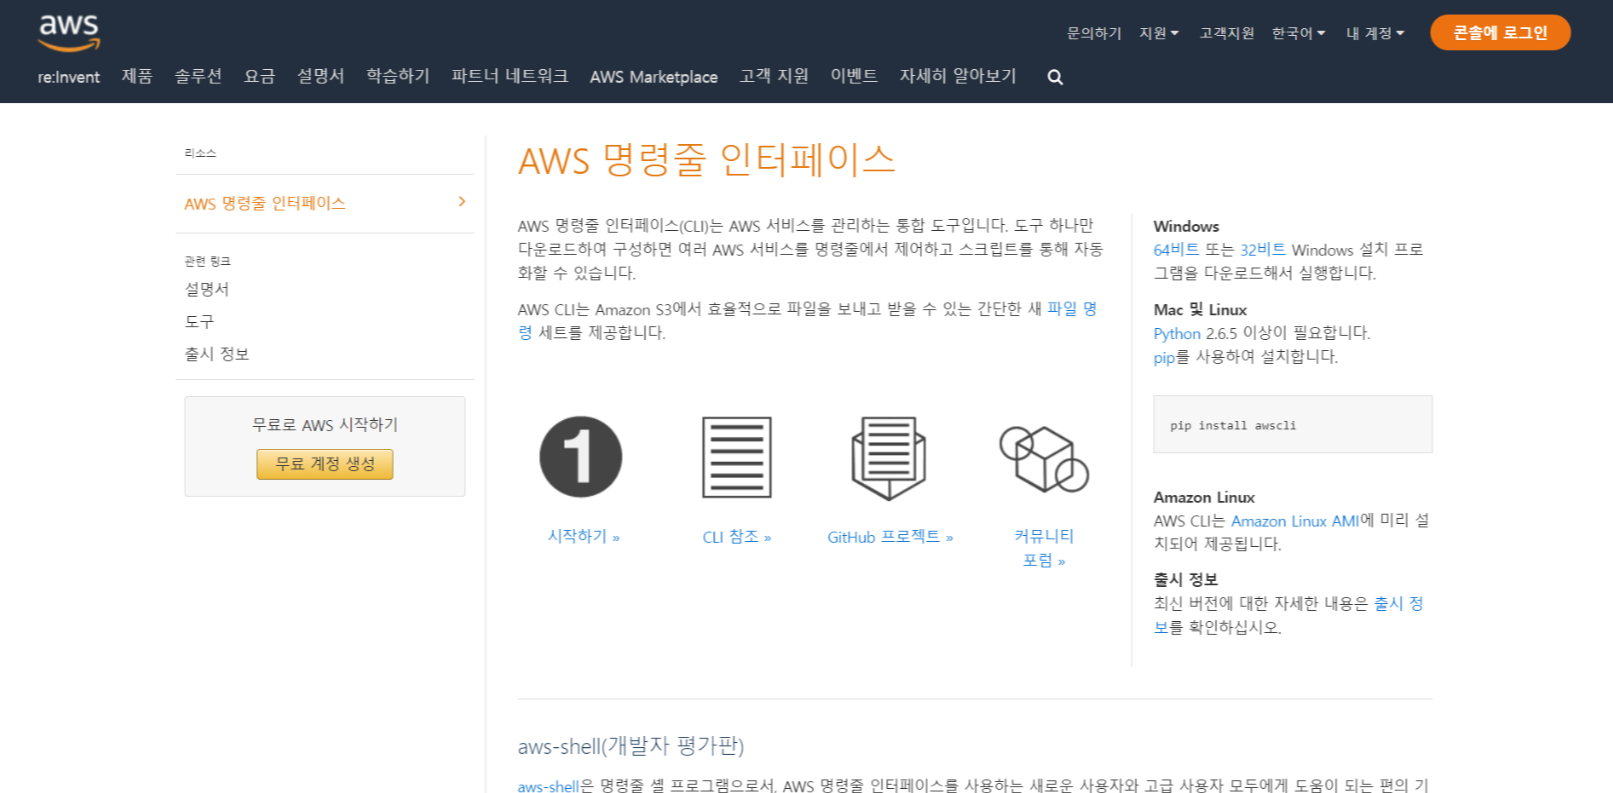Open 도구 in the sidebar
This screenshot has height=793, width=1613.
point(199,322)
